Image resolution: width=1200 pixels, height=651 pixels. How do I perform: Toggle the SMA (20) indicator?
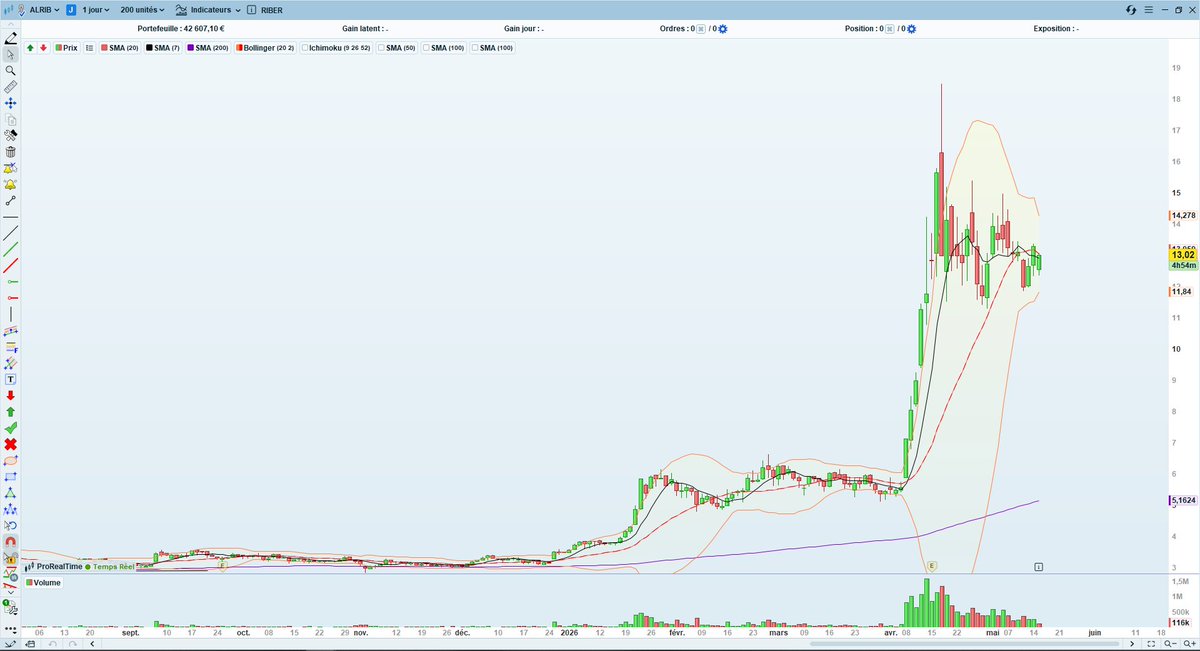pos(119,47)
